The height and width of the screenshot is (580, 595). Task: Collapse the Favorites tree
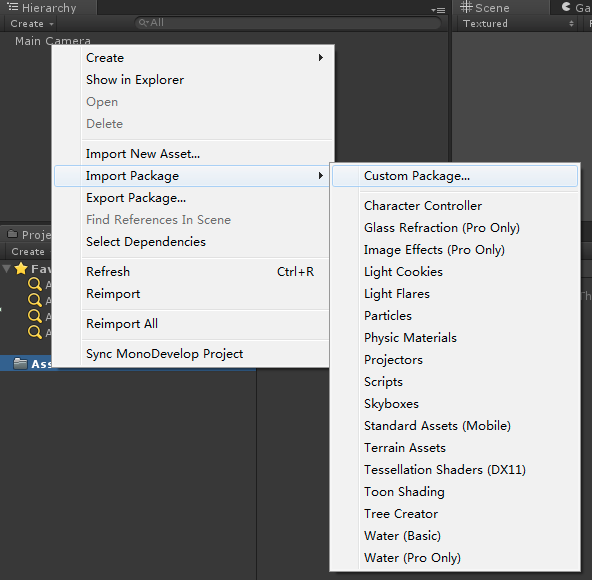pos(7,269)
